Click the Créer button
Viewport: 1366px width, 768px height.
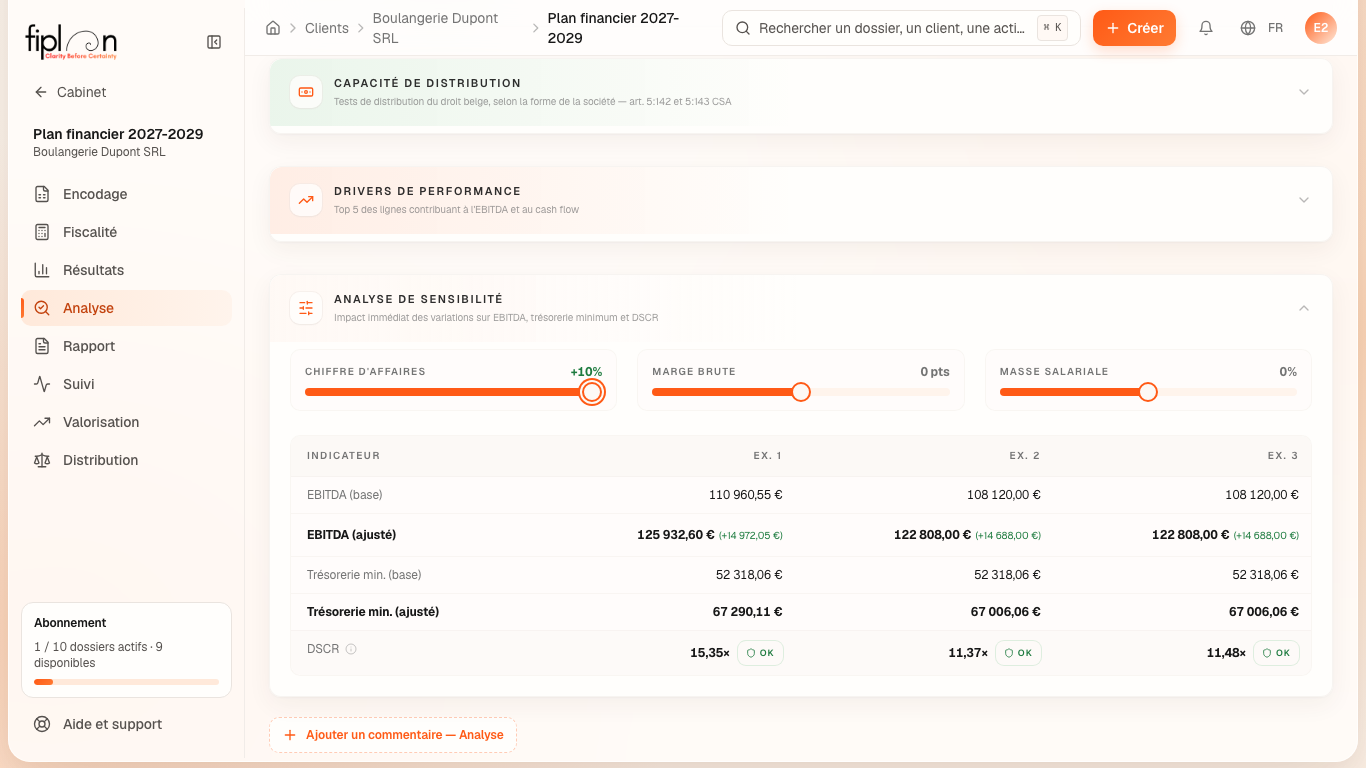tap(1134, 28)
